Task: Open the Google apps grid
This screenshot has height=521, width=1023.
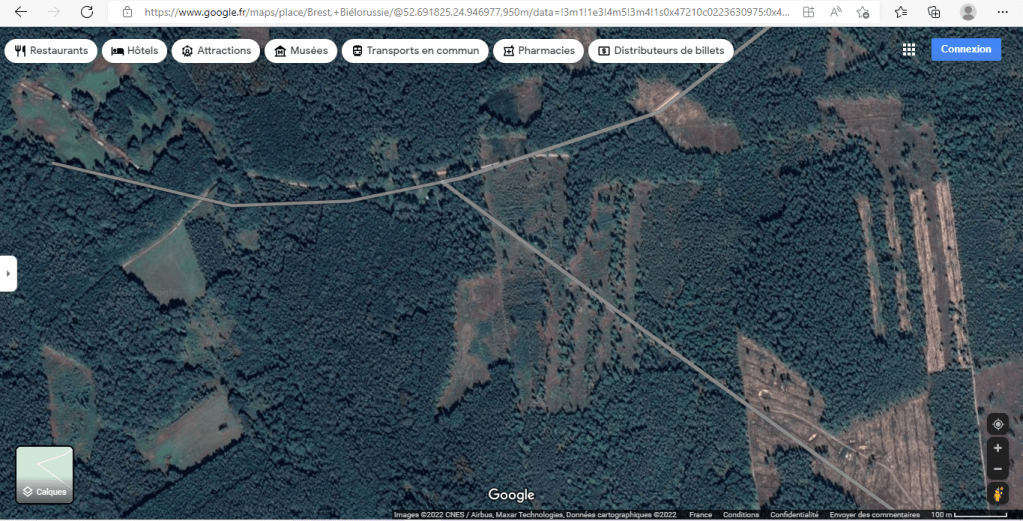Action: (908, 50)
